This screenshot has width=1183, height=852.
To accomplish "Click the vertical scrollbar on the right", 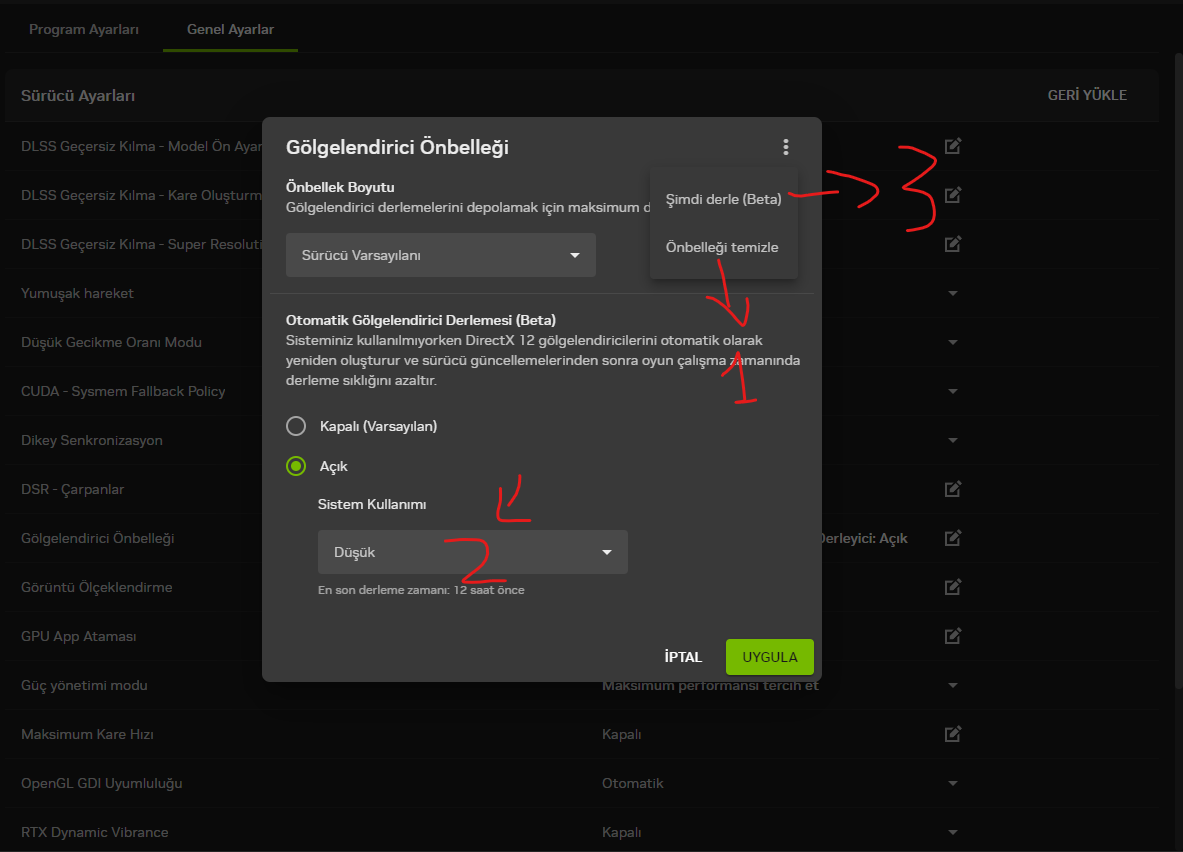I will click(x=1178, y=370).
